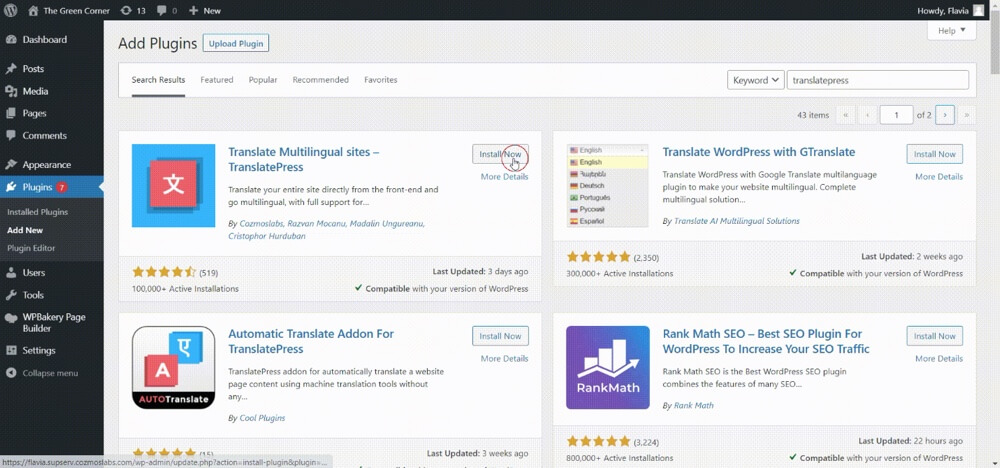View More Details for Rank Math SEO

[938, 358]
